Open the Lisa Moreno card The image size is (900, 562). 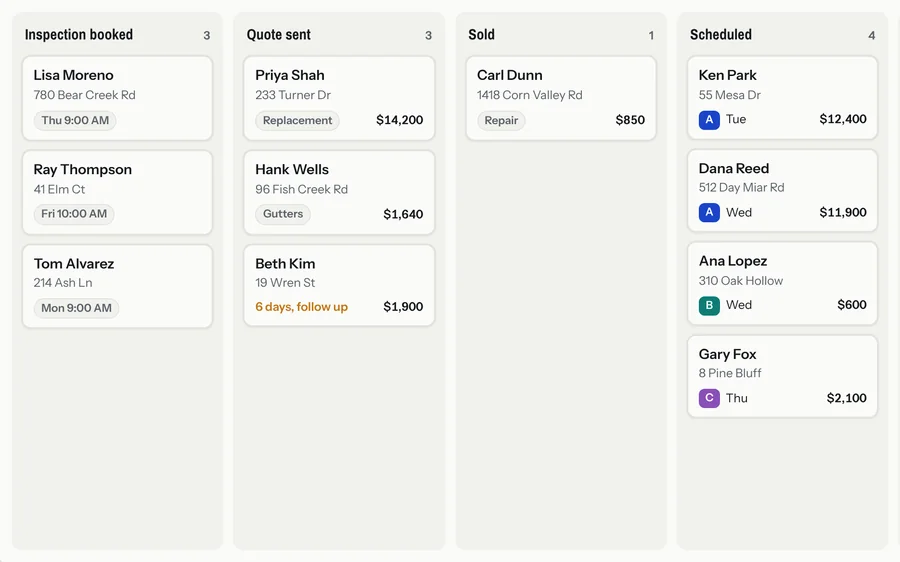pos(118,98)
